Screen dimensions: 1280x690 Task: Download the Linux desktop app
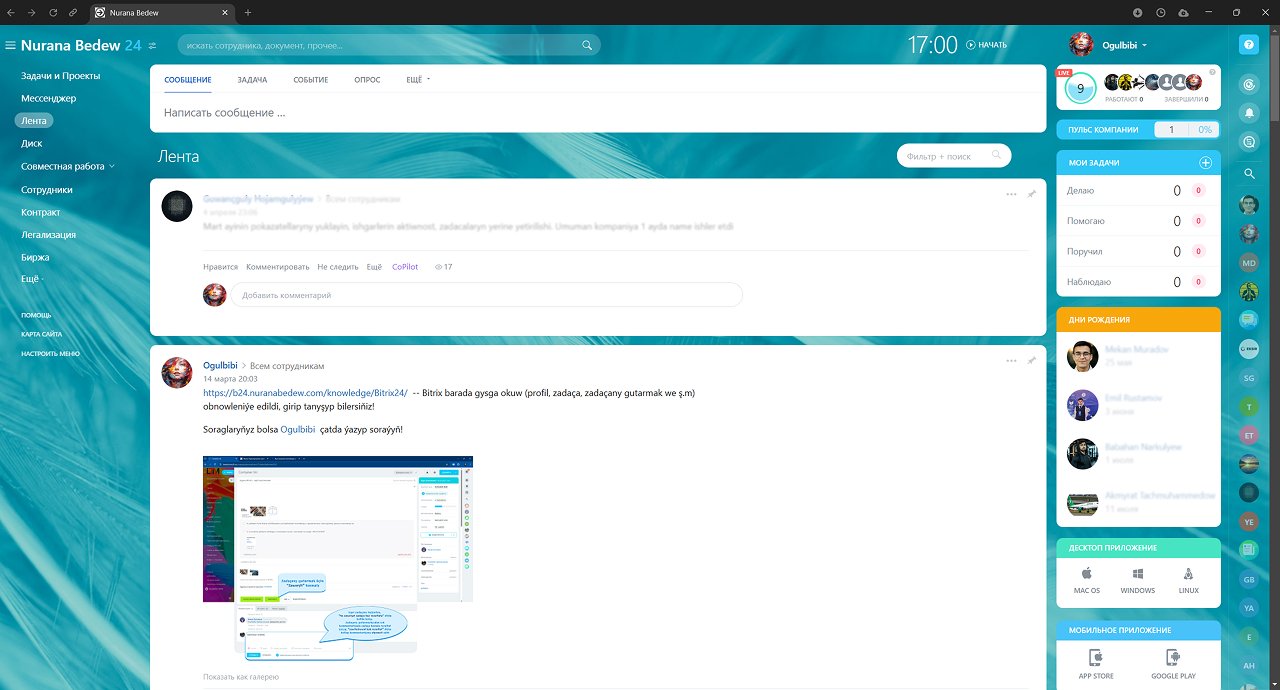(1188, 580)
